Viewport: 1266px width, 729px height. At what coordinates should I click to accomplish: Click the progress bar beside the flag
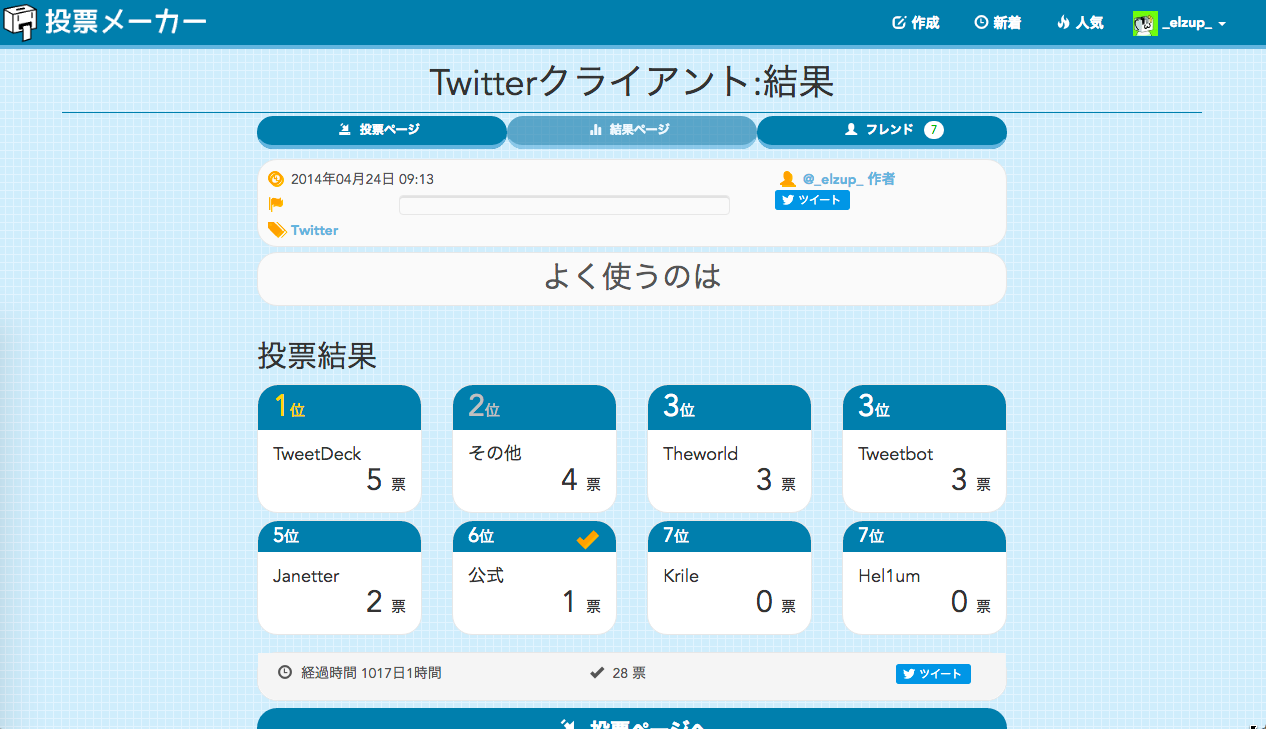tap(564, 205)
